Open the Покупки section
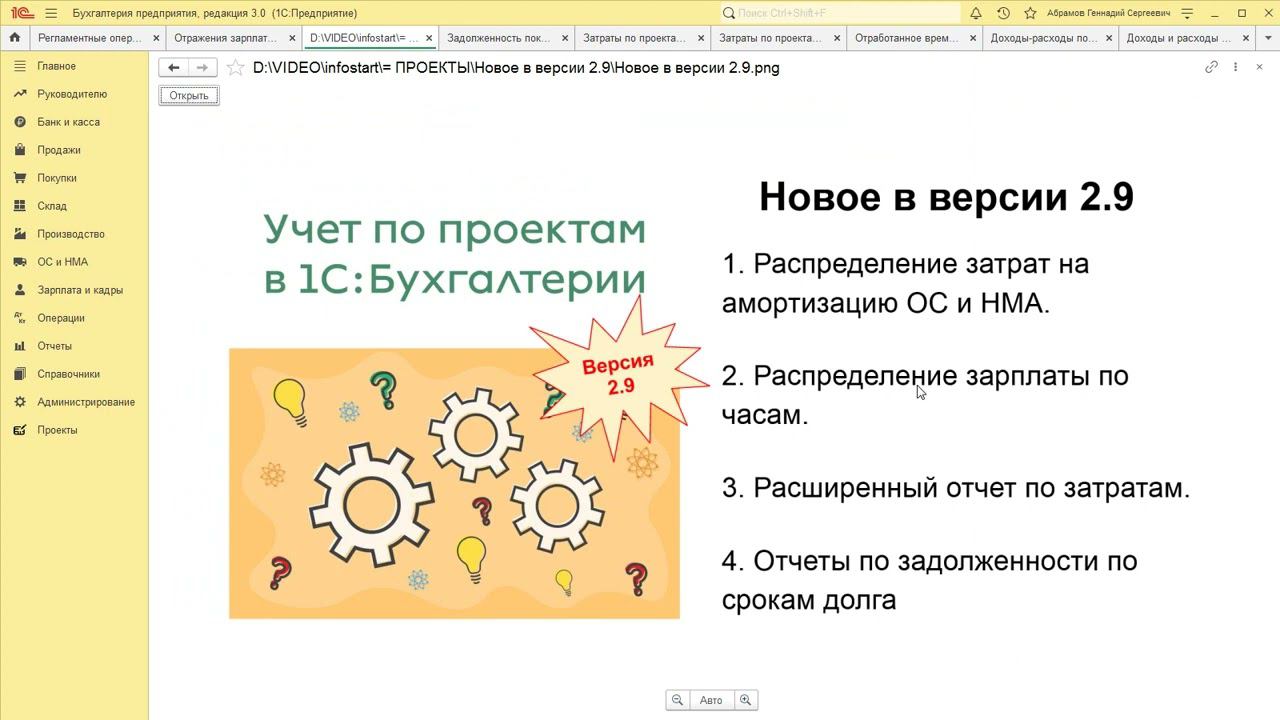Viewport: 1280px width, 720px height. coord(74,178)
